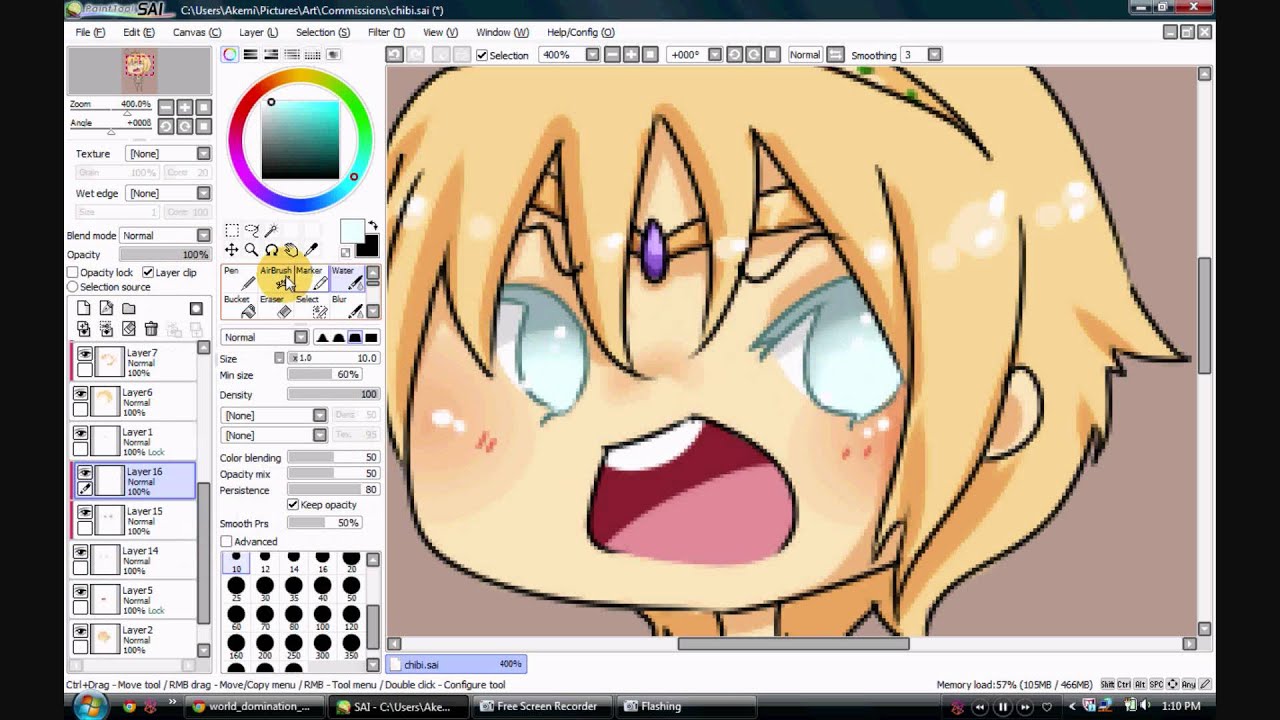Create a new normal layer
1280x720 pixels.
pyautogui.click(x=84, y=309)
